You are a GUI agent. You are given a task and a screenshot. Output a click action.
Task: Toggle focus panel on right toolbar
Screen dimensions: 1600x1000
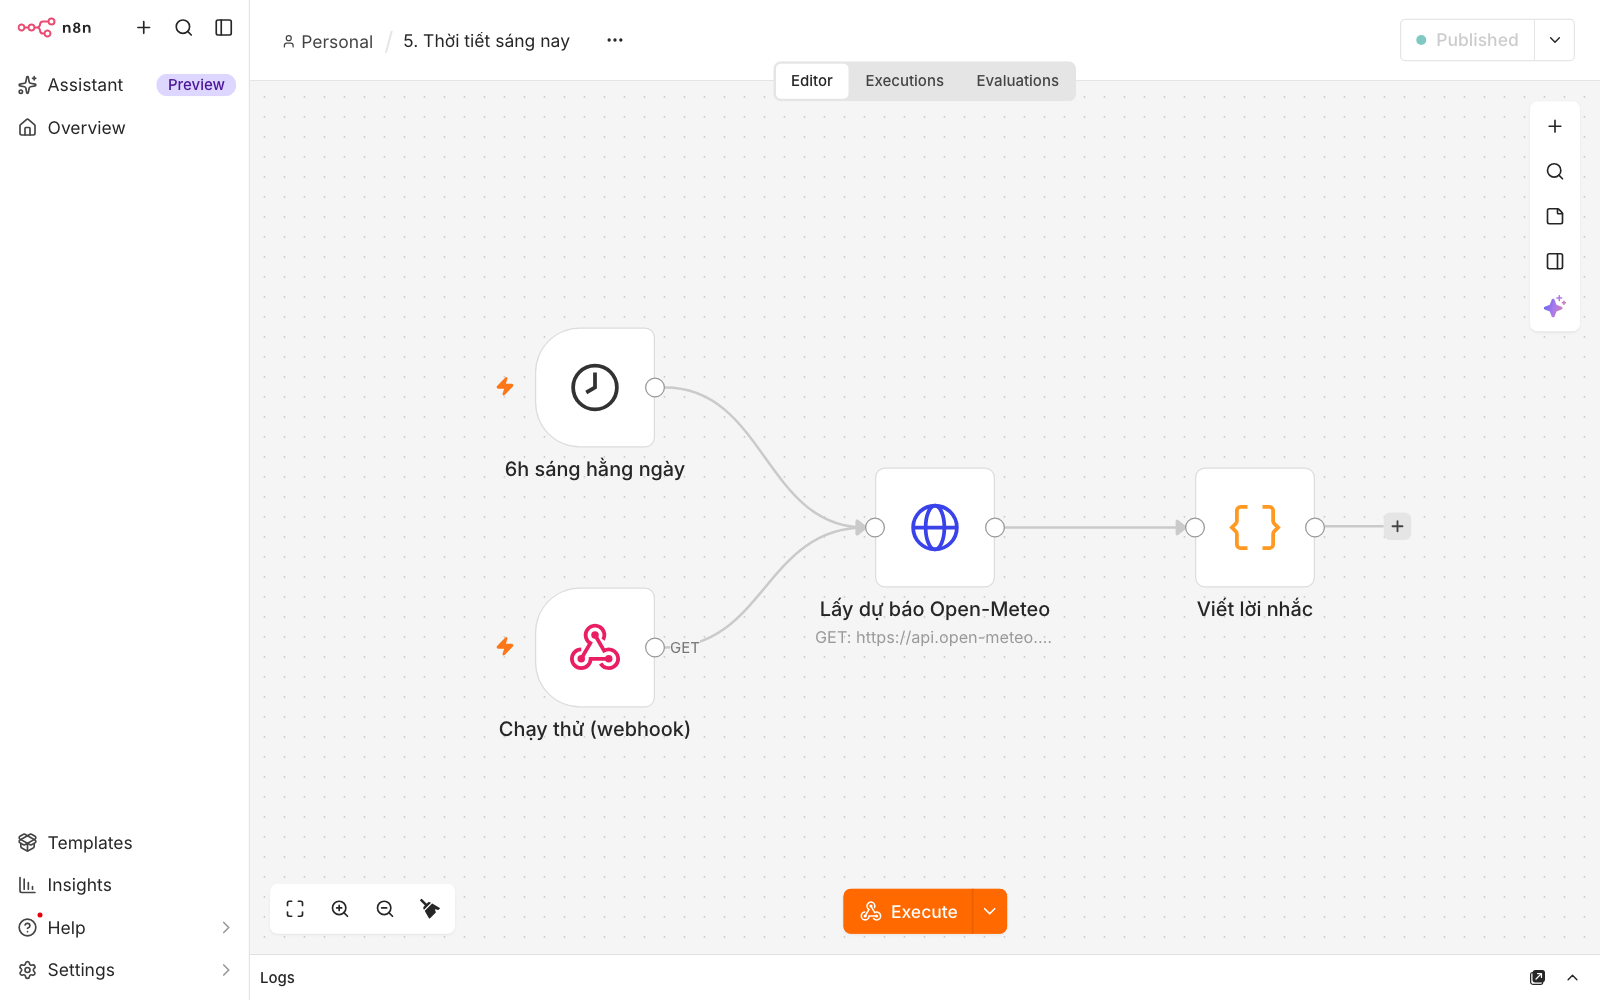tap(1555, 262)
